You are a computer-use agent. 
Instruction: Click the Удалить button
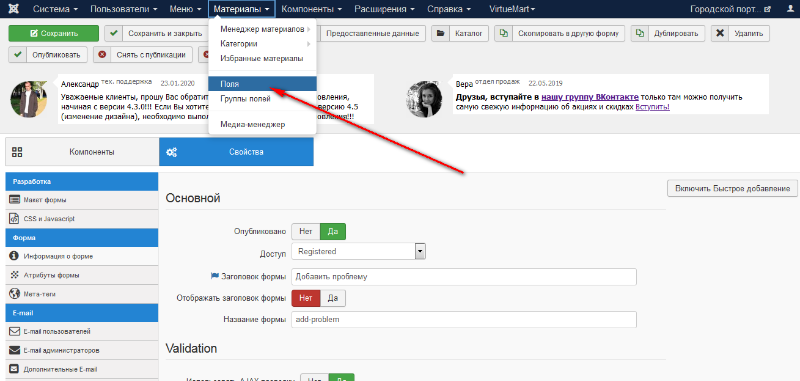click(740, 33)
